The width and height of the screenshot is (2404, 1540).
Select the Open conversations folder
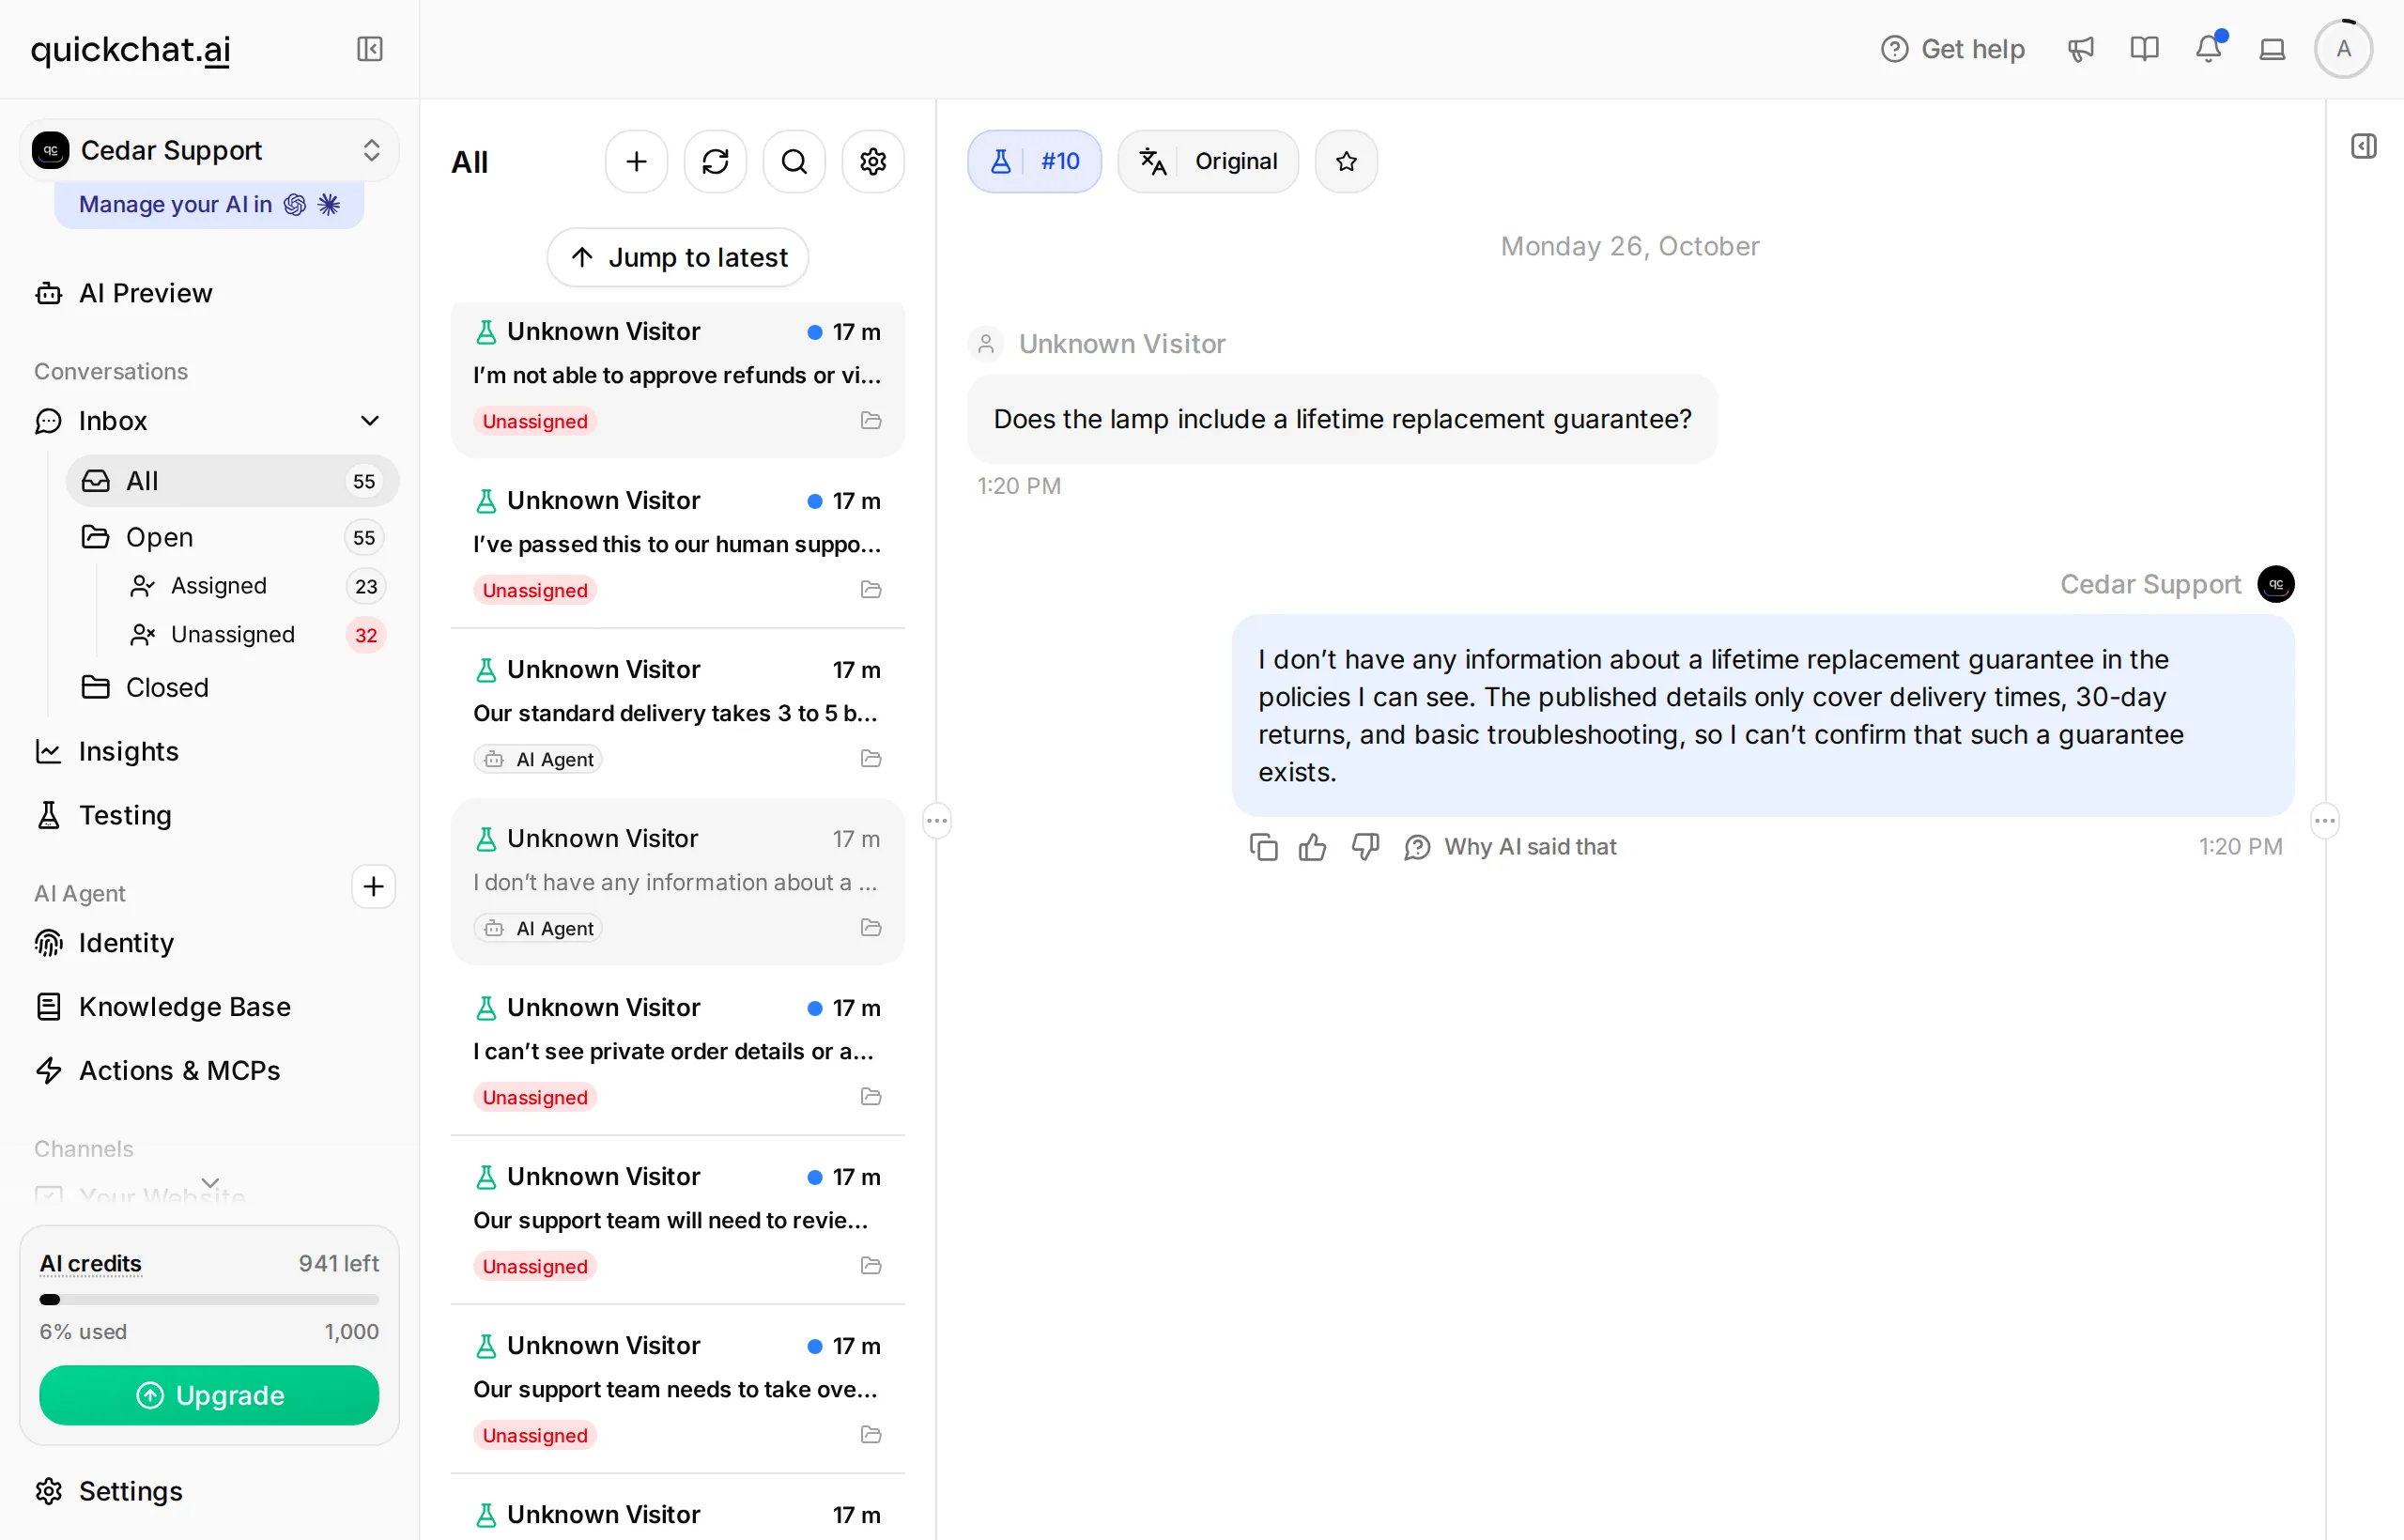(x=232, y=537)
